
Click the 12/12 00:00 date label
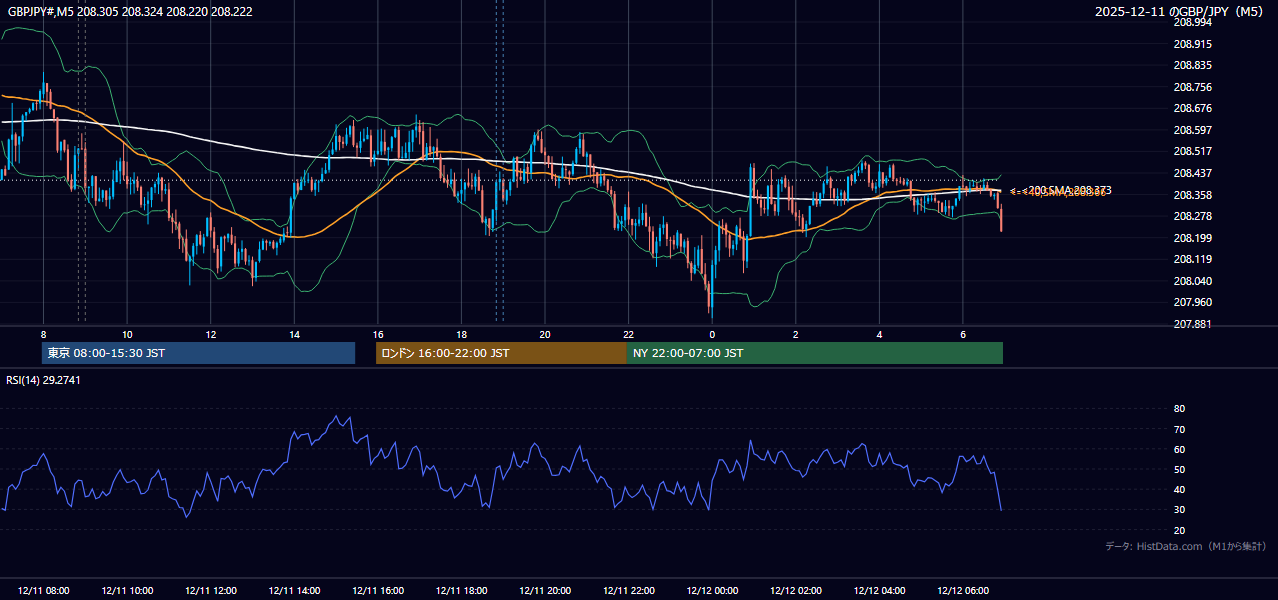click(x=711, y=591)
